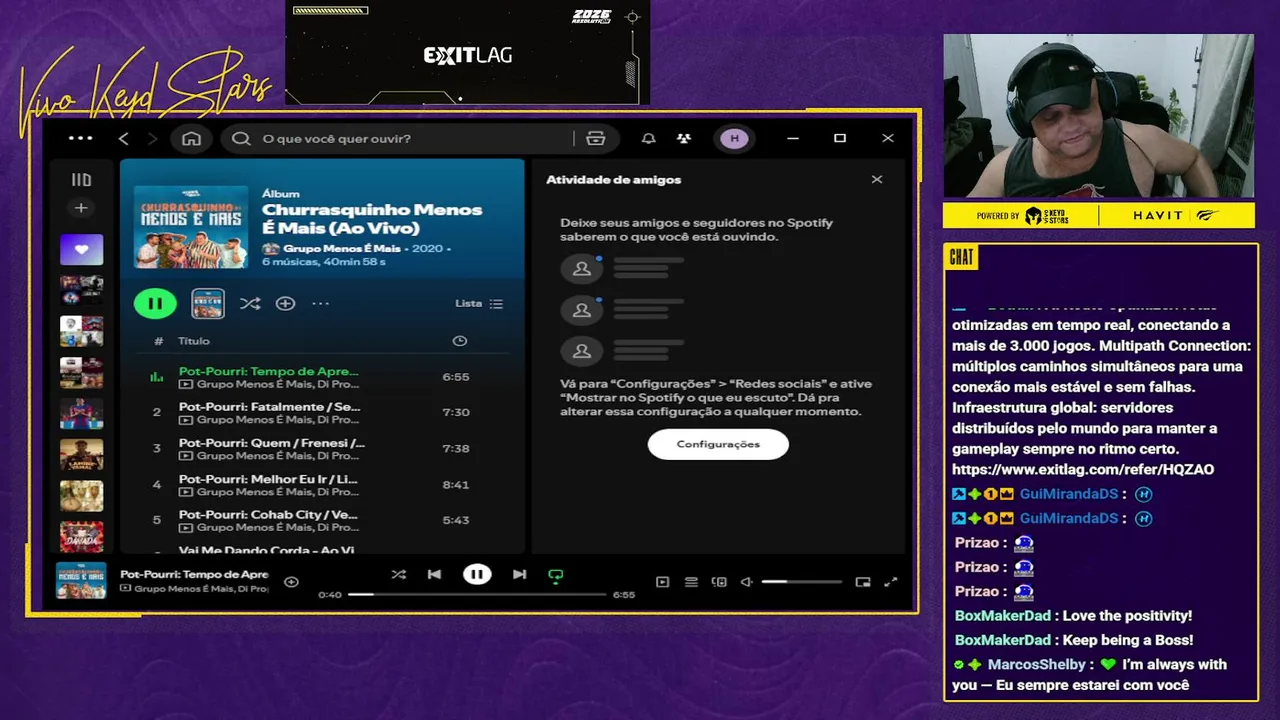Open the first playlist under Liked Songs
The image size is (1280, 720).
pyautogui.click(x=81, y=290)
